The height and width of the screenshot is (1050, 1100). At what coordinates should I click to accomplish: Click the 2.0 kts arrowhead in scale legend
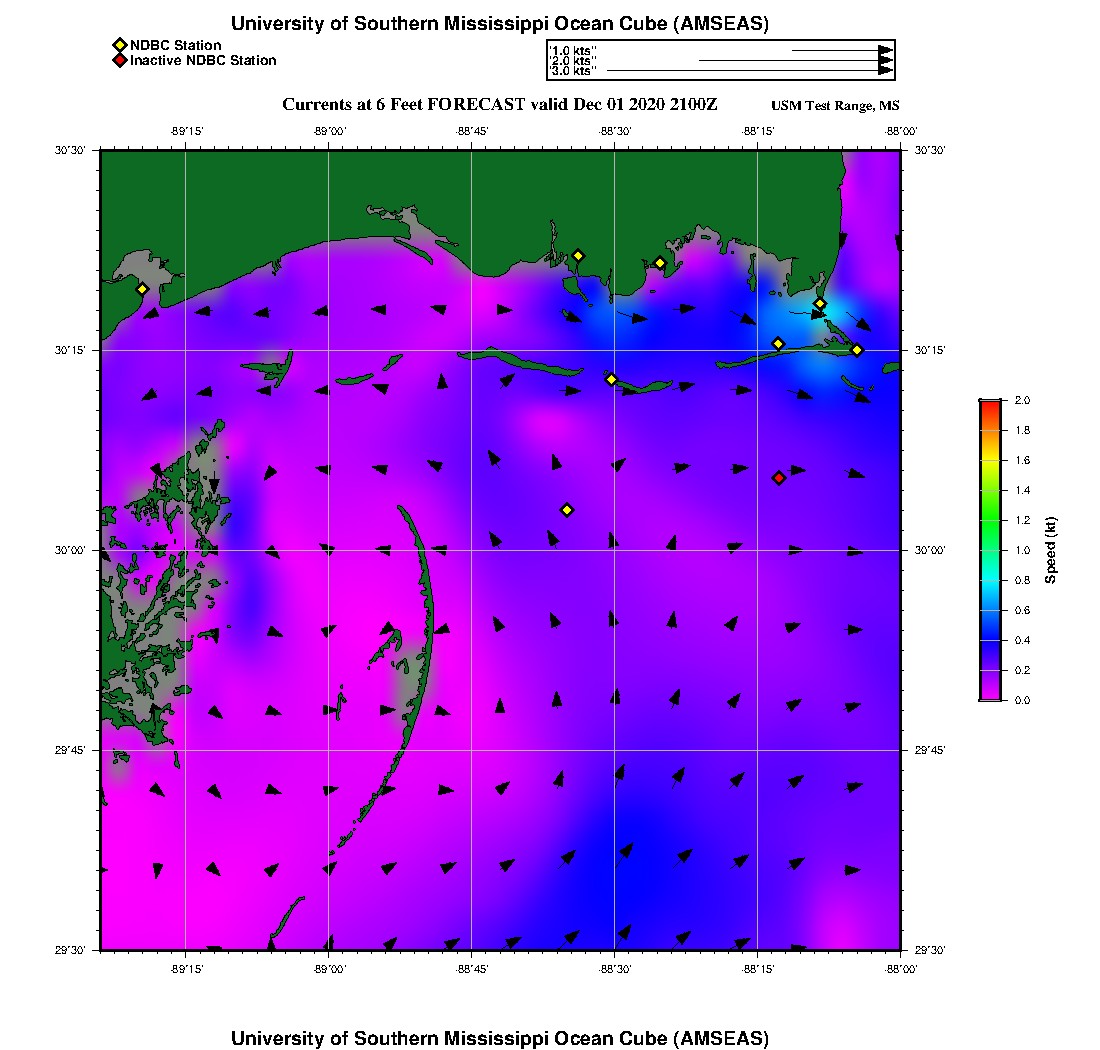(x=885, y=61)
